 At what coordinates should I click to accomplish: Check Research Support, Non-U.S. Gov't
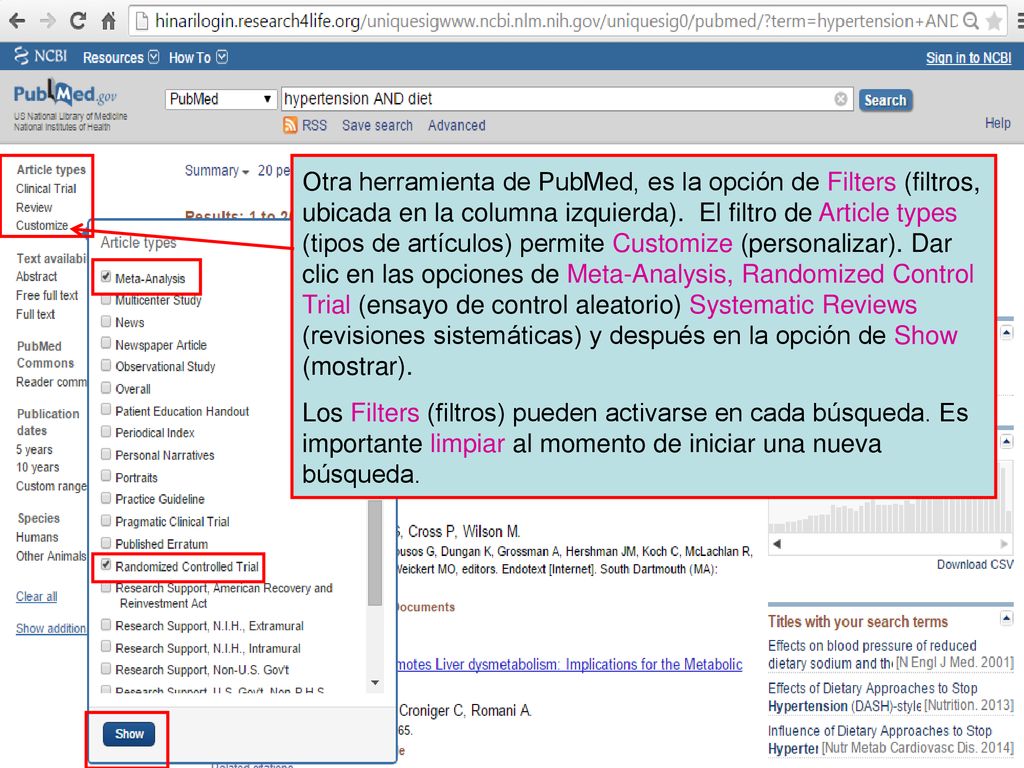(106, 669)
